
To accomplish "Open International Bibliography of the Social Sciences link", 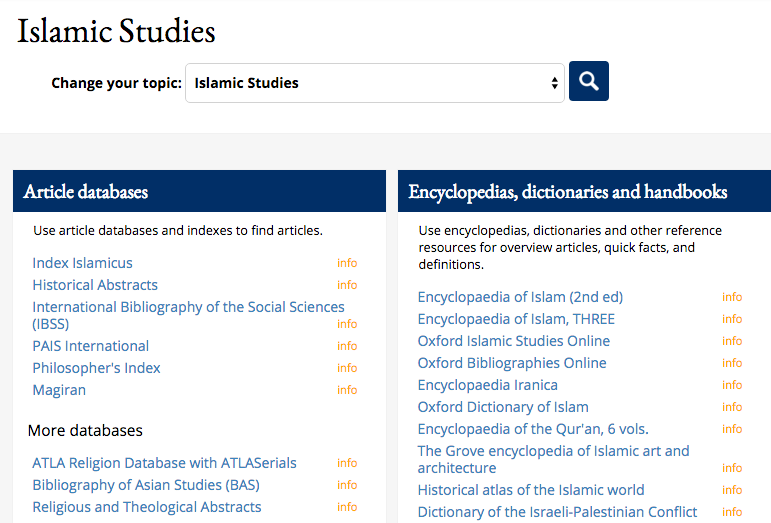I will click(x=188, y=315).
